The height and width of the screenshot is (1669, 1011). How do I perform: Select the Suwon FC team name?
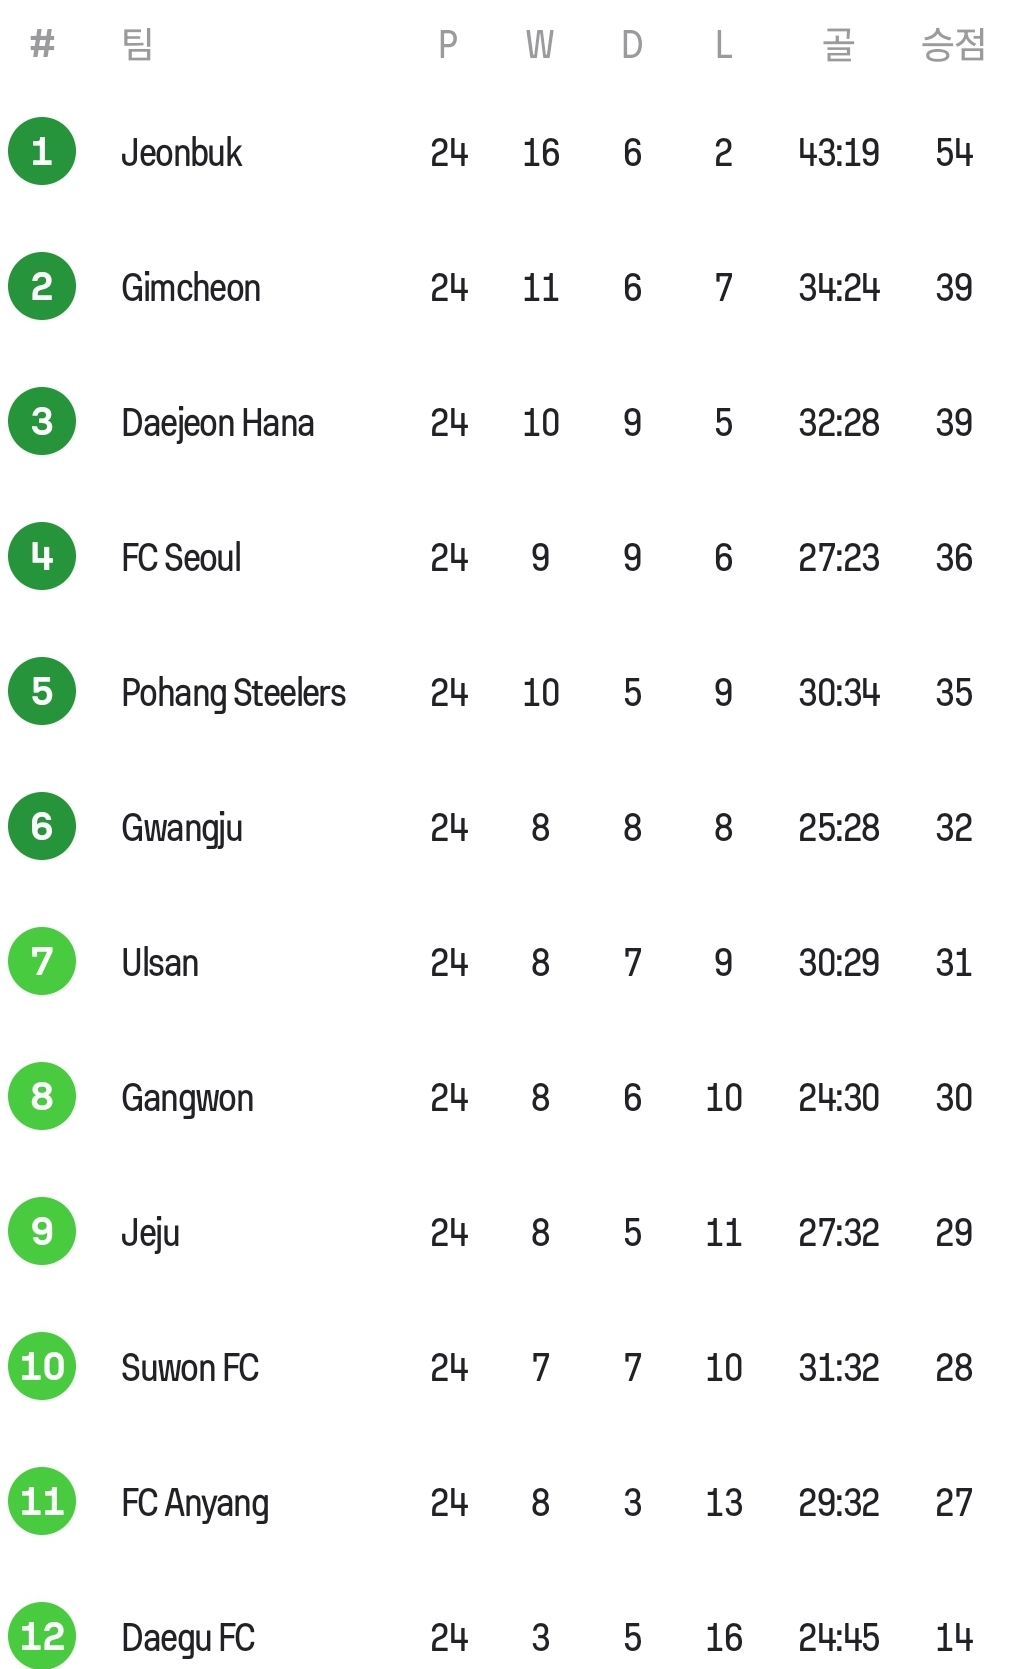click(190, 1368)
